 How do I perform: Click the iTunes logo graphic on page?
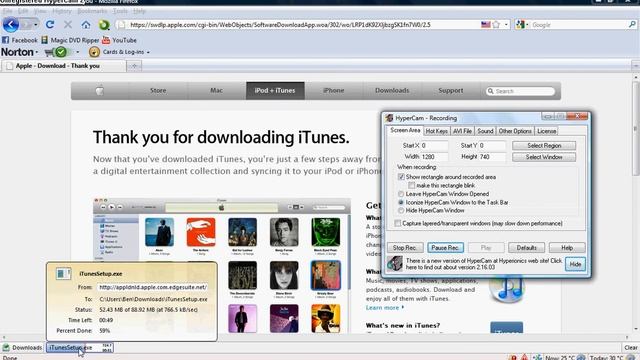tap(507, 289)
